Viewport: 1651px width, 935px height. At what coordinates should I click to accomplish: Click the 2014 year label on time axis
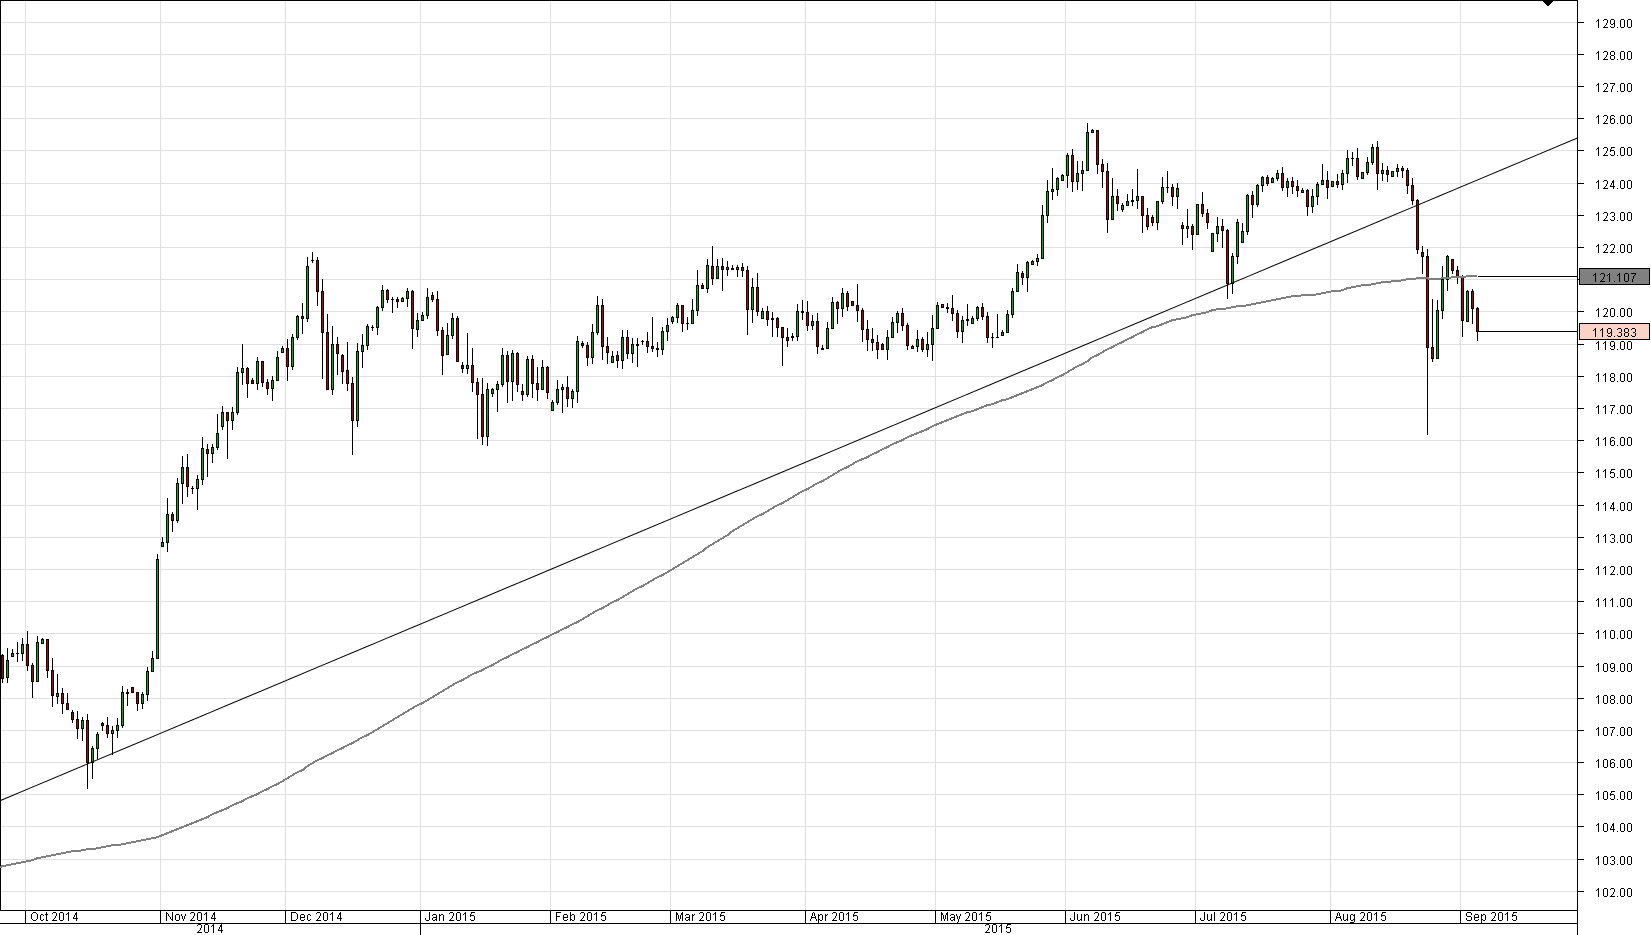pos(210,929)
